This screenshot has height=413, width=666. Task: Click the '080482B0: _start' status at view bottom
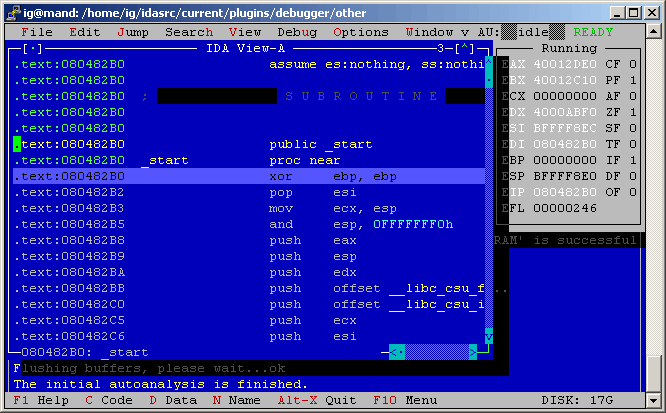point(85,353)
